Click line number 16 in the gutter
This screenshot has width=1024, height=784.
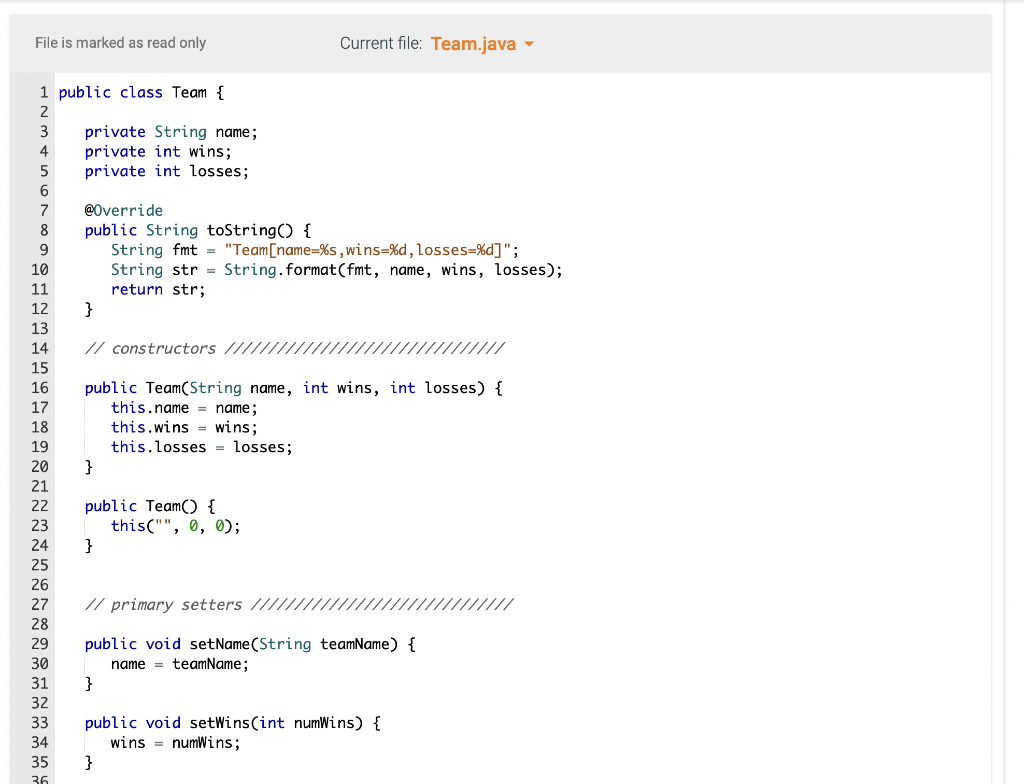(x=39, y=388)
